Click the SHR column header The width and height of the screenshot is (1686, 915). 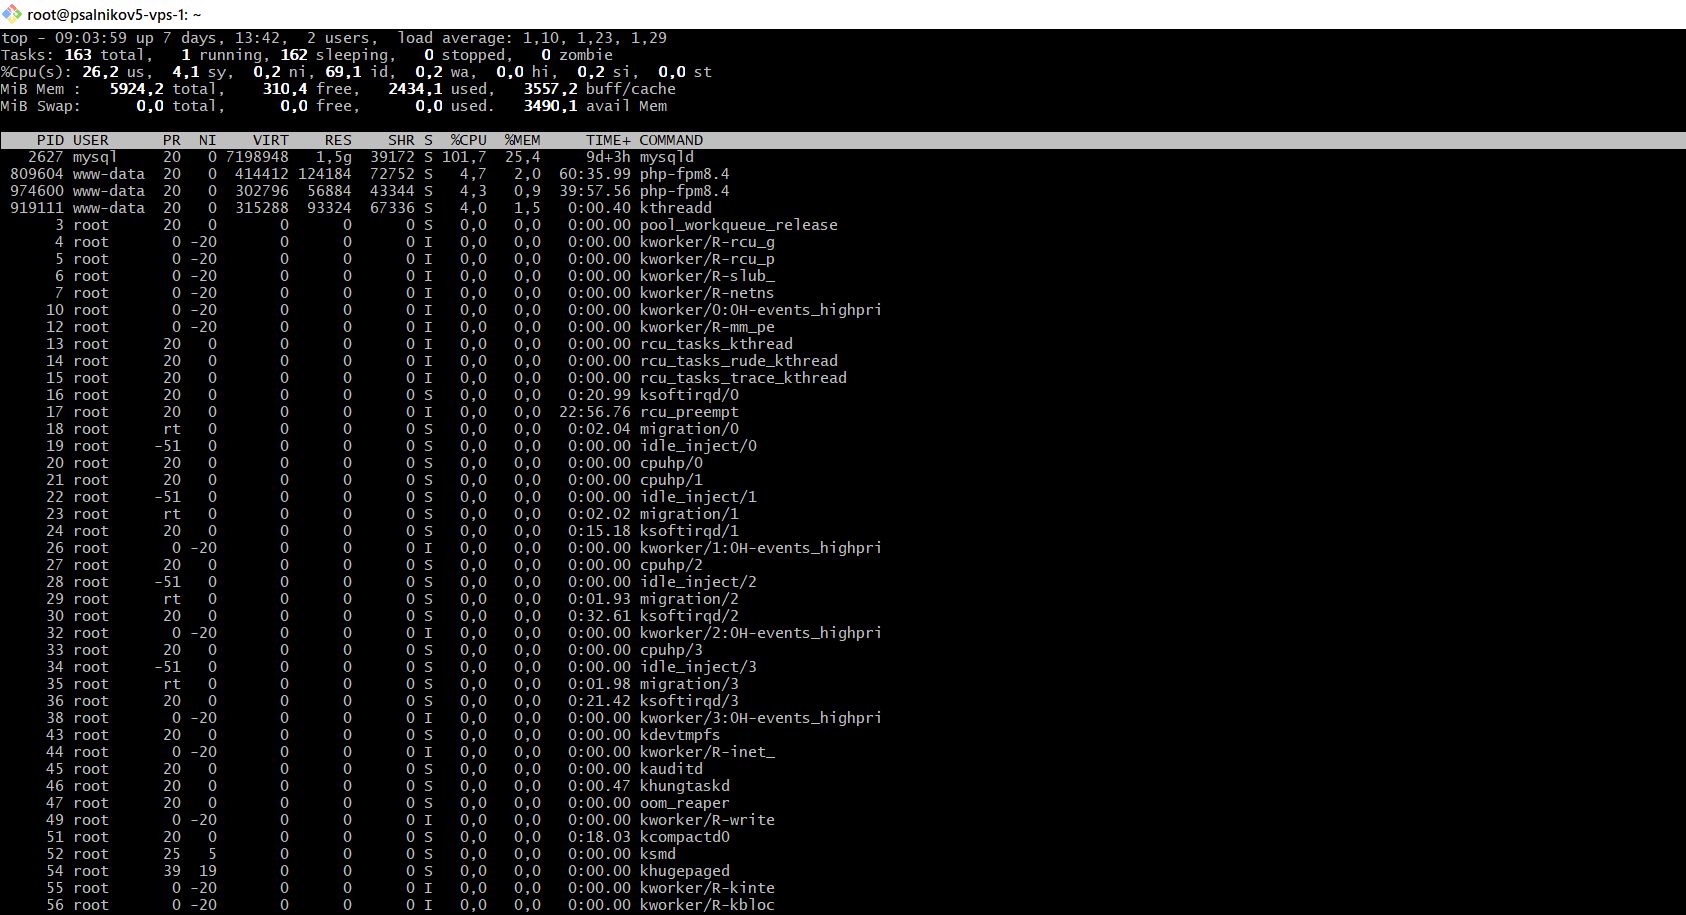401,140
